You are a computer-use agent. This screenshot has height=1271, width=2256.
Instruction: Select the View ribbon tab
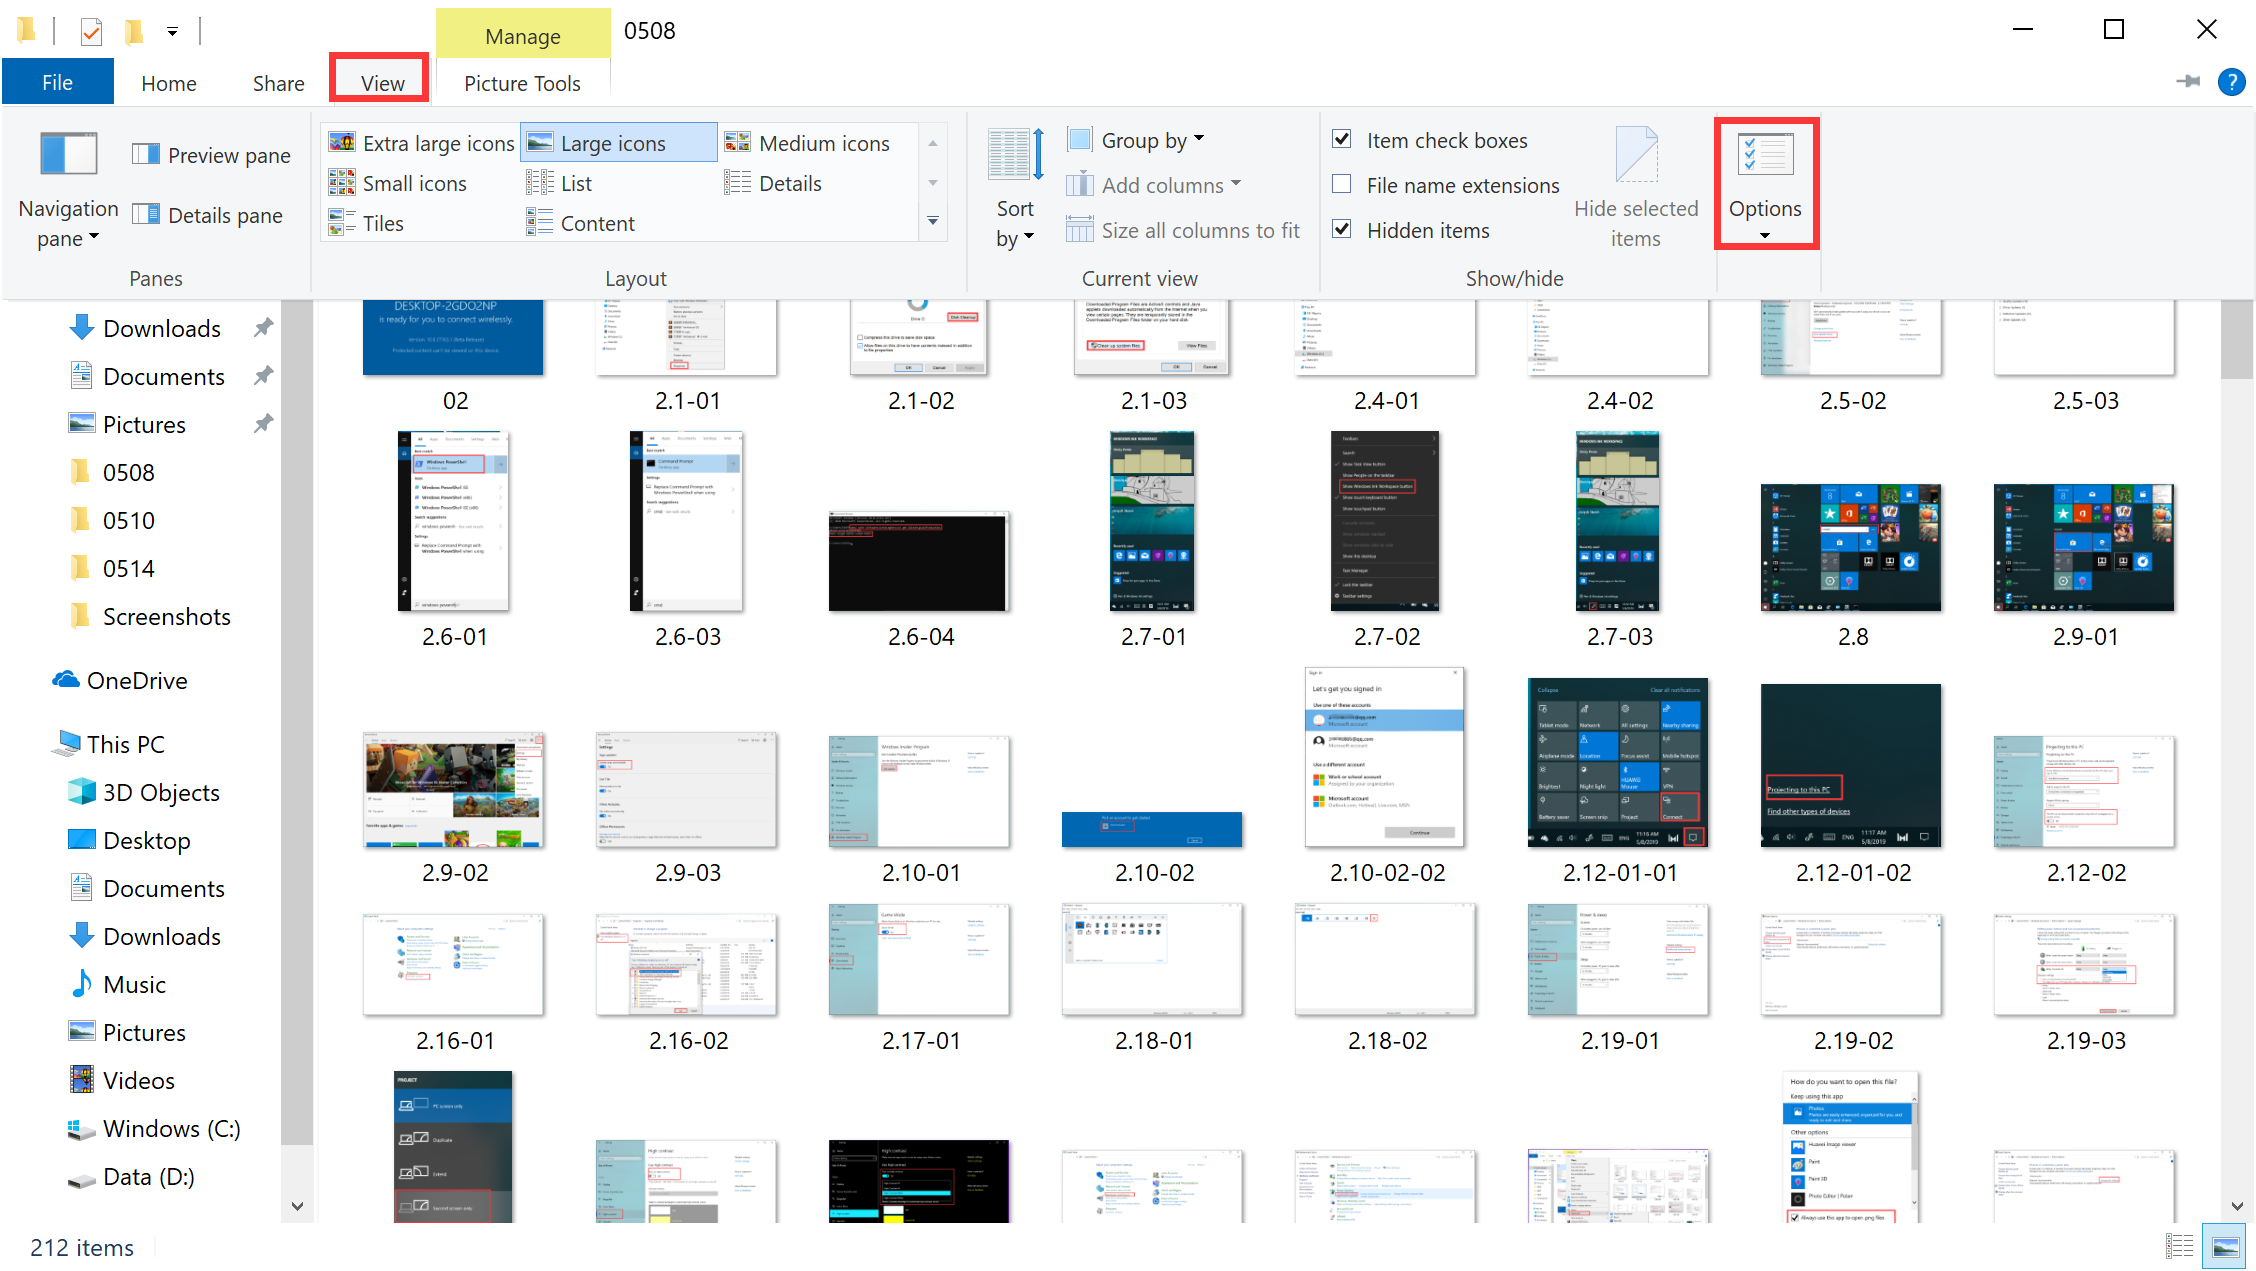[380, 82]
